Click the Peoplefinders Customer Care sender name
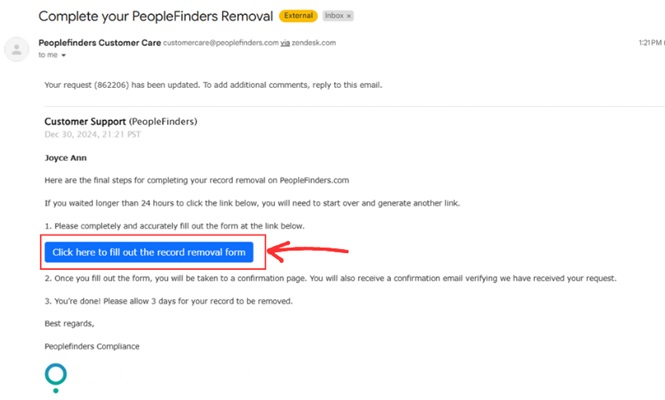 [x=100, y=43]
